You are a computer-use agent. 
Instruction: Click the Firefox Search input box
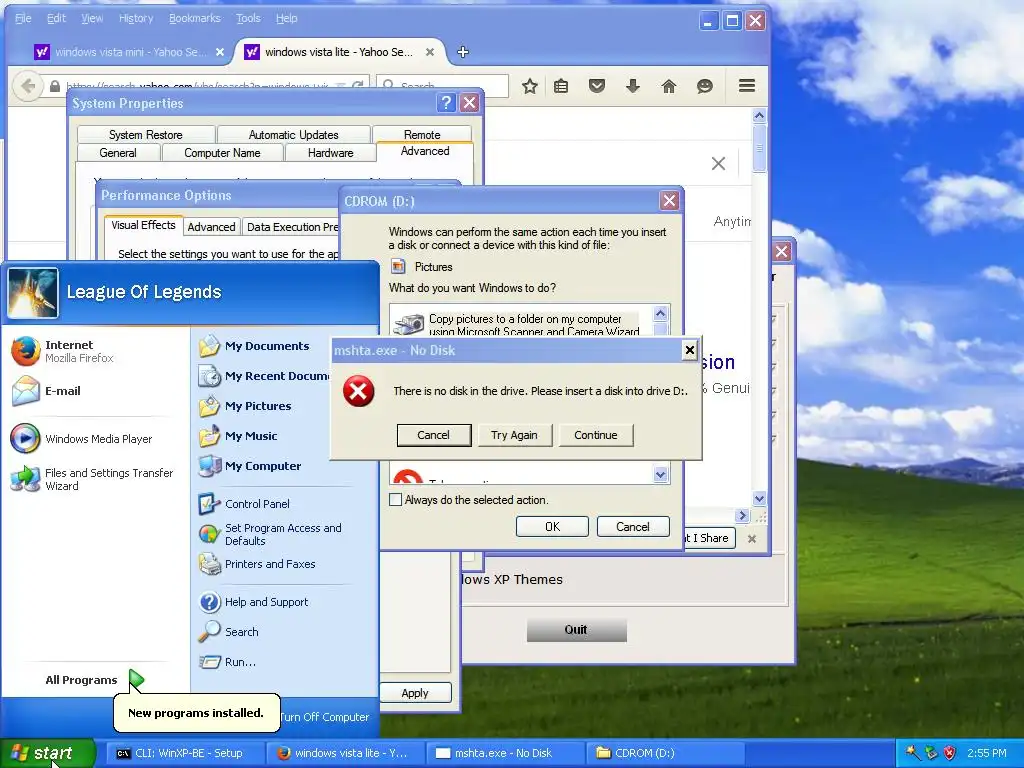443,86
